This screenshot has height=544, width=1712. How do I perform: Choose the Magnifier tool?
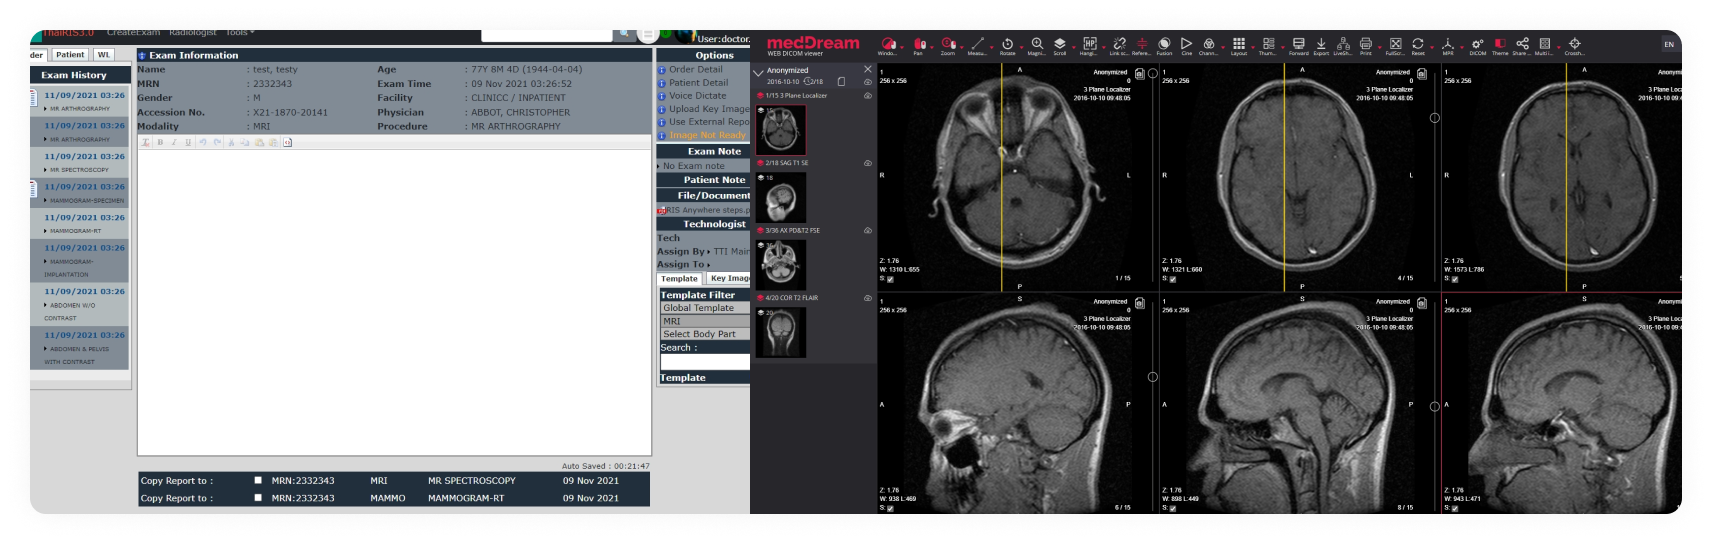1037,44
